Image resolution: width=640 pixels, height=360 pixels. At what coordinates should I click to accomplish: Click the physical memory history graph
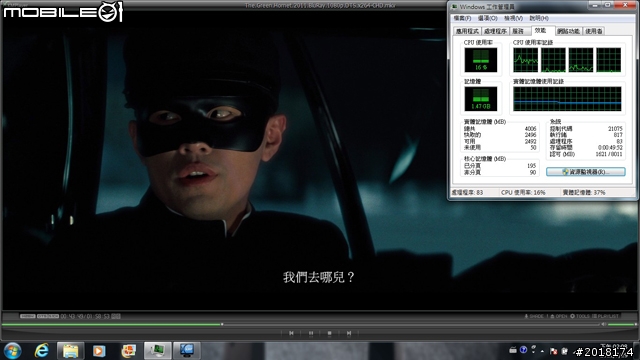tap(567, 99)
